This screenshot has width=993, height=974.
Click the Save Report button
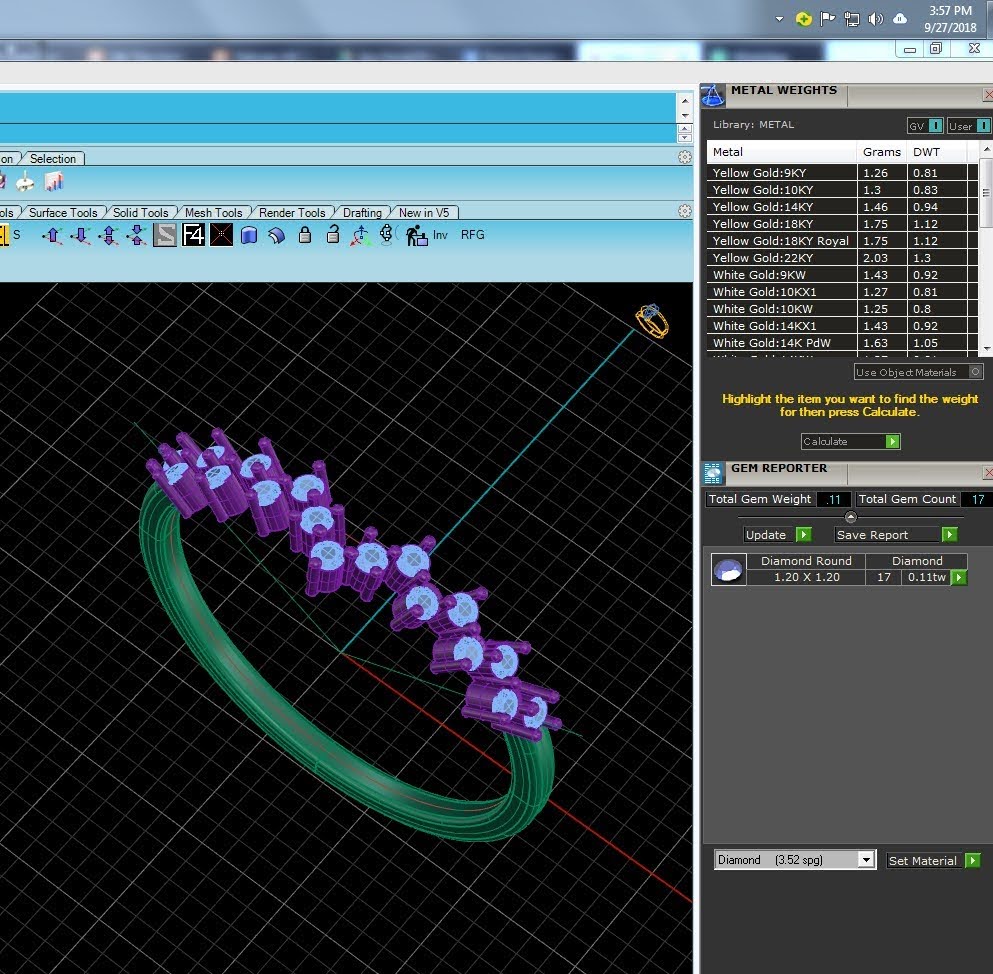(x=895, y=534)
